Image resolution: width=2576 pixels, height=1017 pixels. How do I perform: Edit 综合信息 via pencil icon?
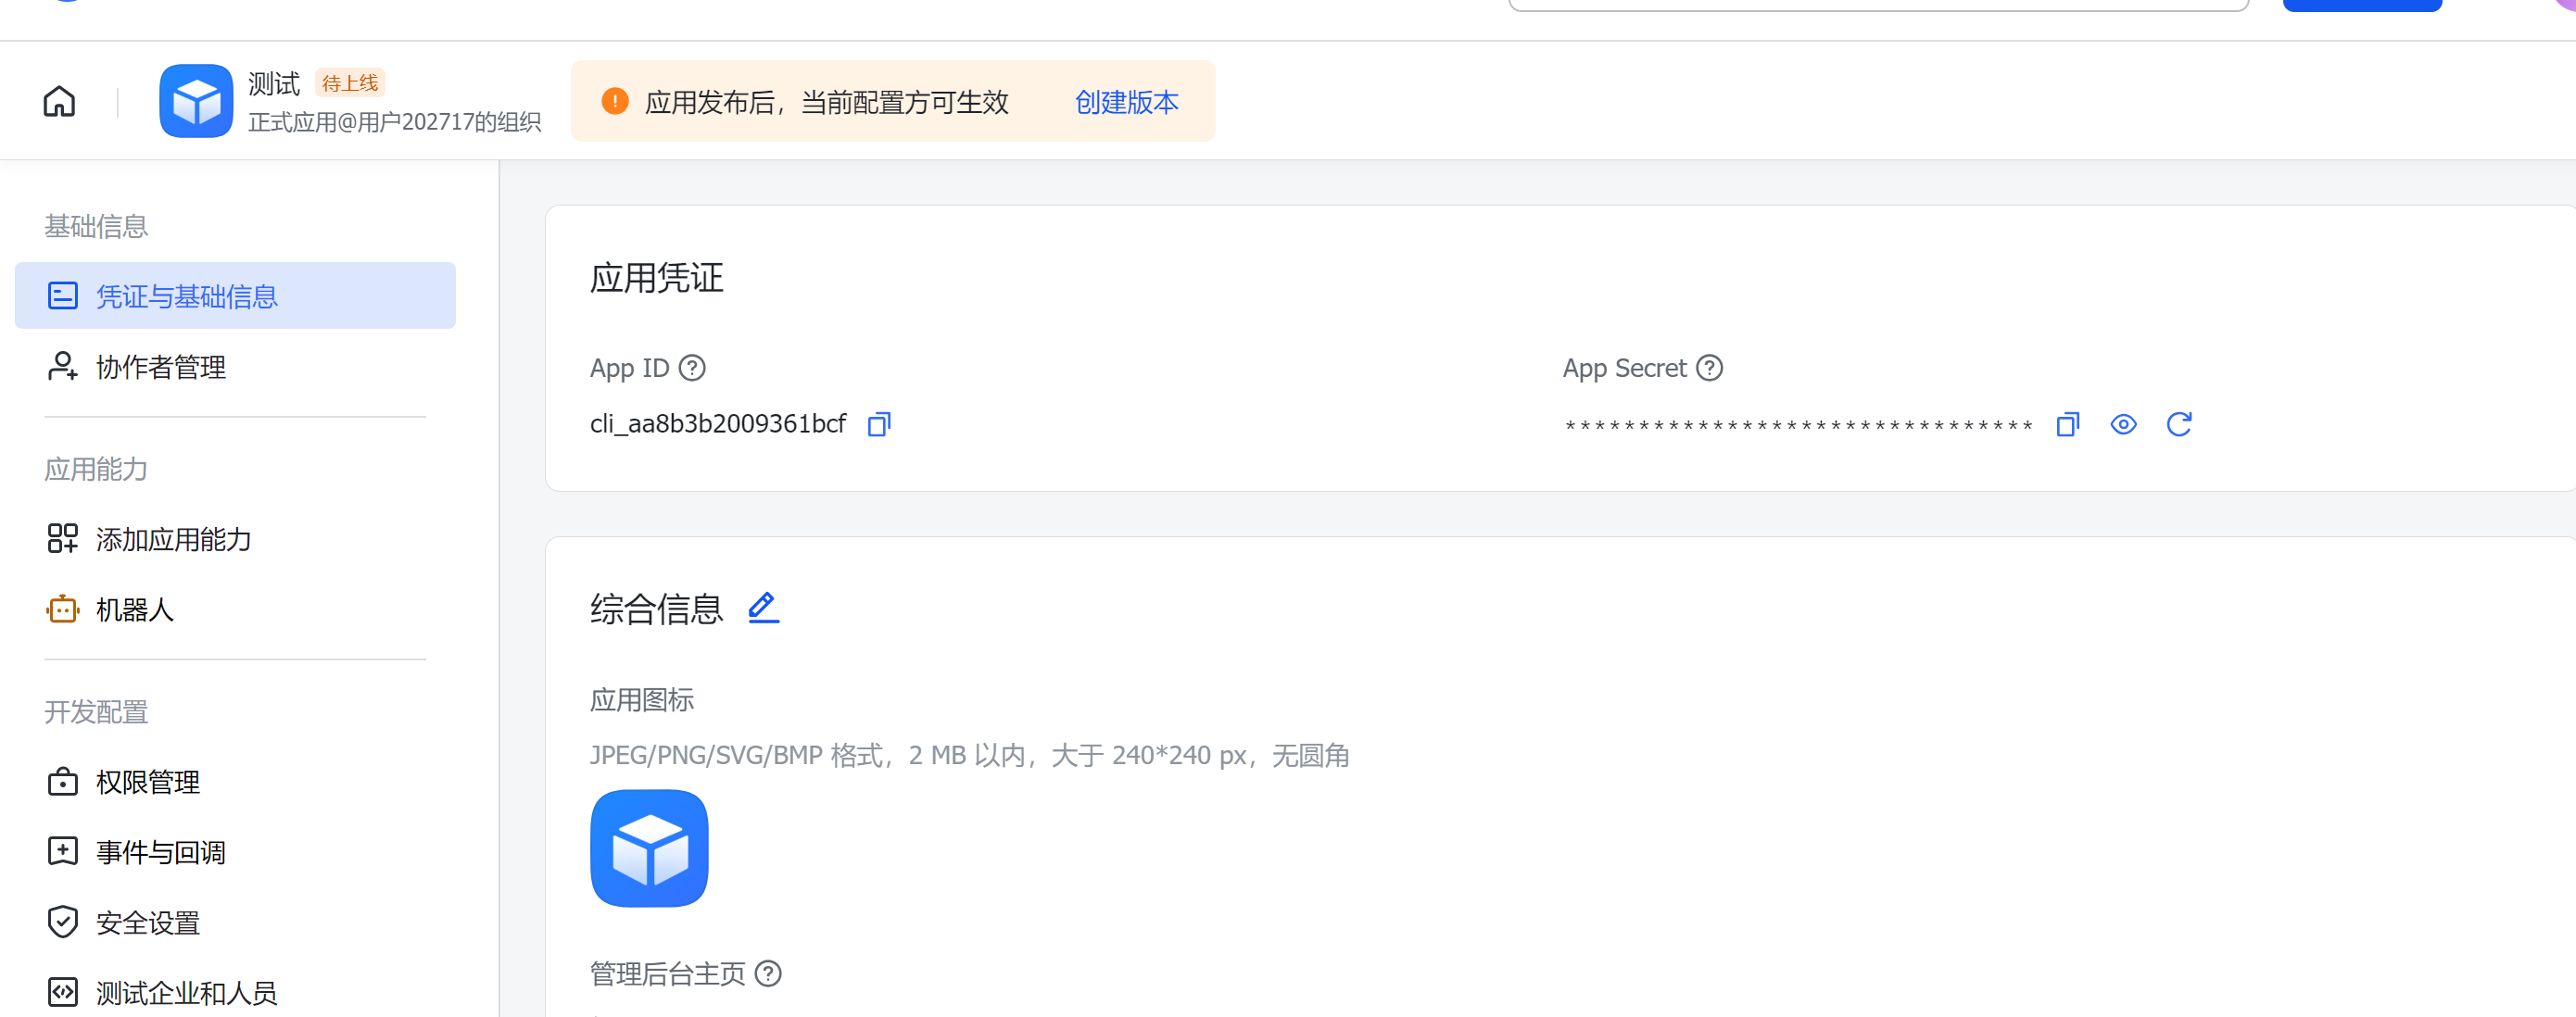763,607
